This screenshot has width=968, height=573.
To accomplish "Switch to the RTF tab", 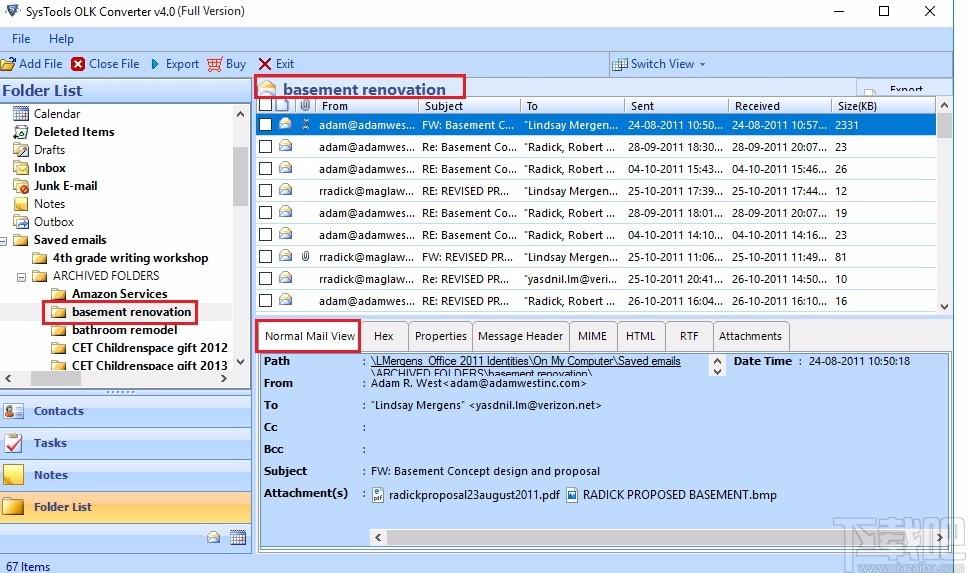I will (x=689, y=336).
